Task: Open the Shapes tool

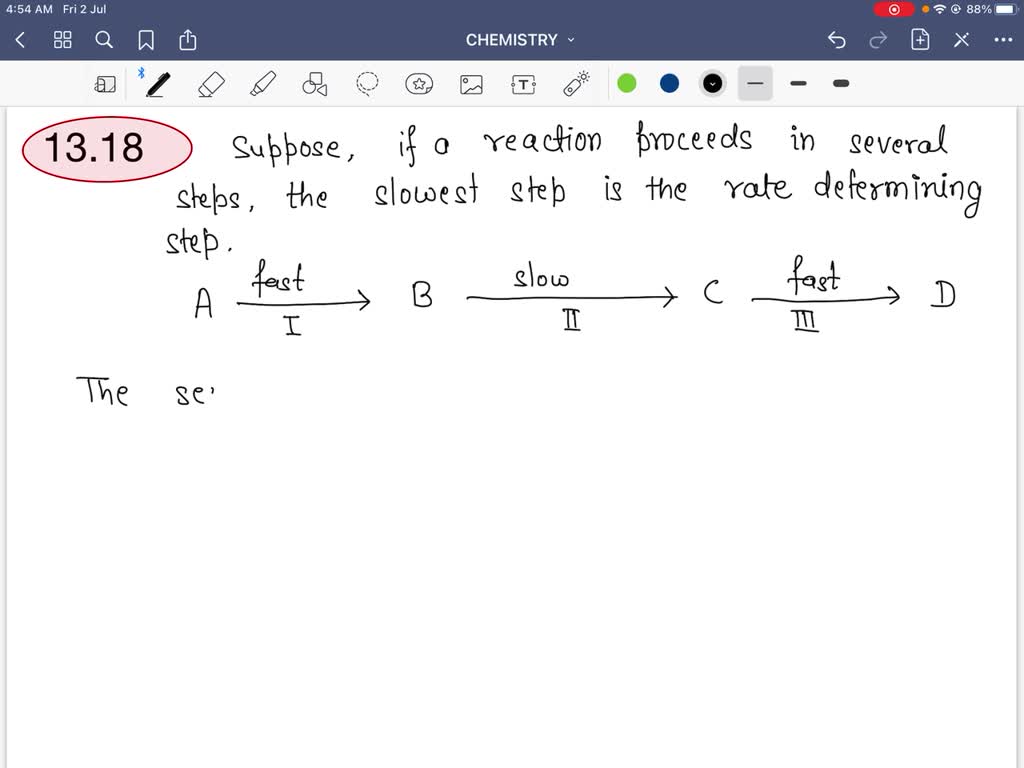Action: (x=315, y=84)
